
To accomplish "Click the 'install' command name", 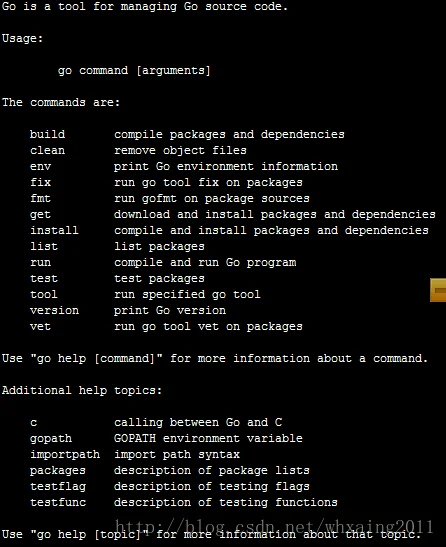I will pyautogui.click(x=54, y=230).
